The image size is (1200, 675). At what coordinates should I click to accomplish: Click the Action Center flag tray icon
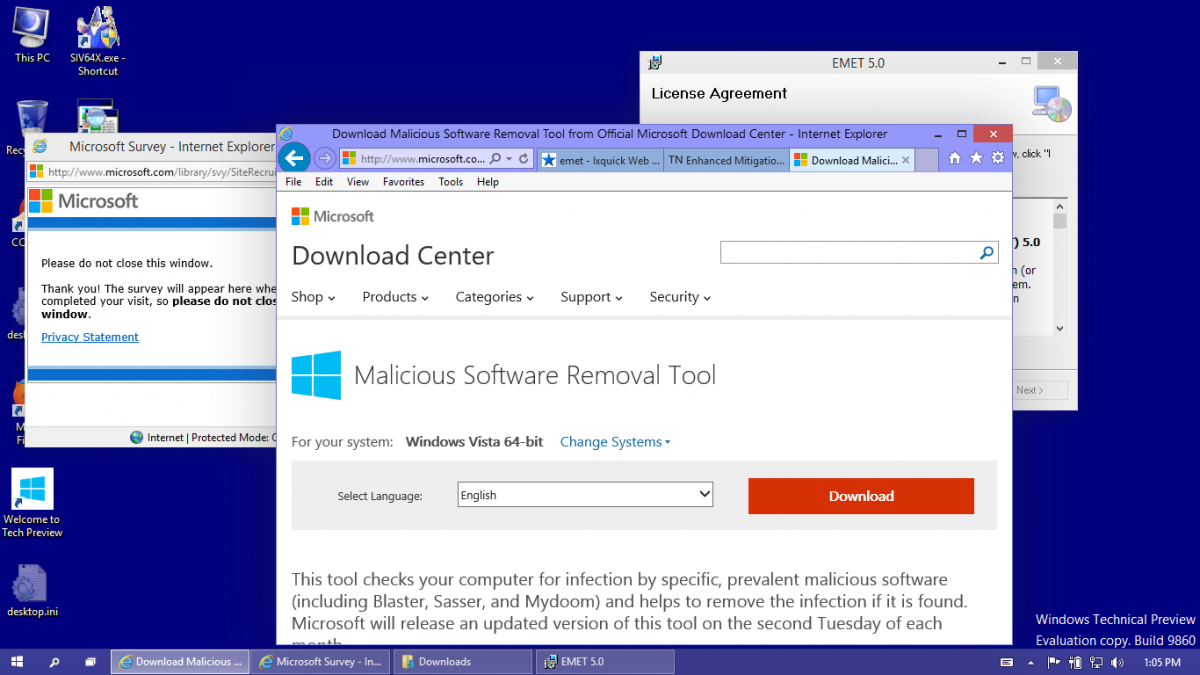(x=1054, y=662)
